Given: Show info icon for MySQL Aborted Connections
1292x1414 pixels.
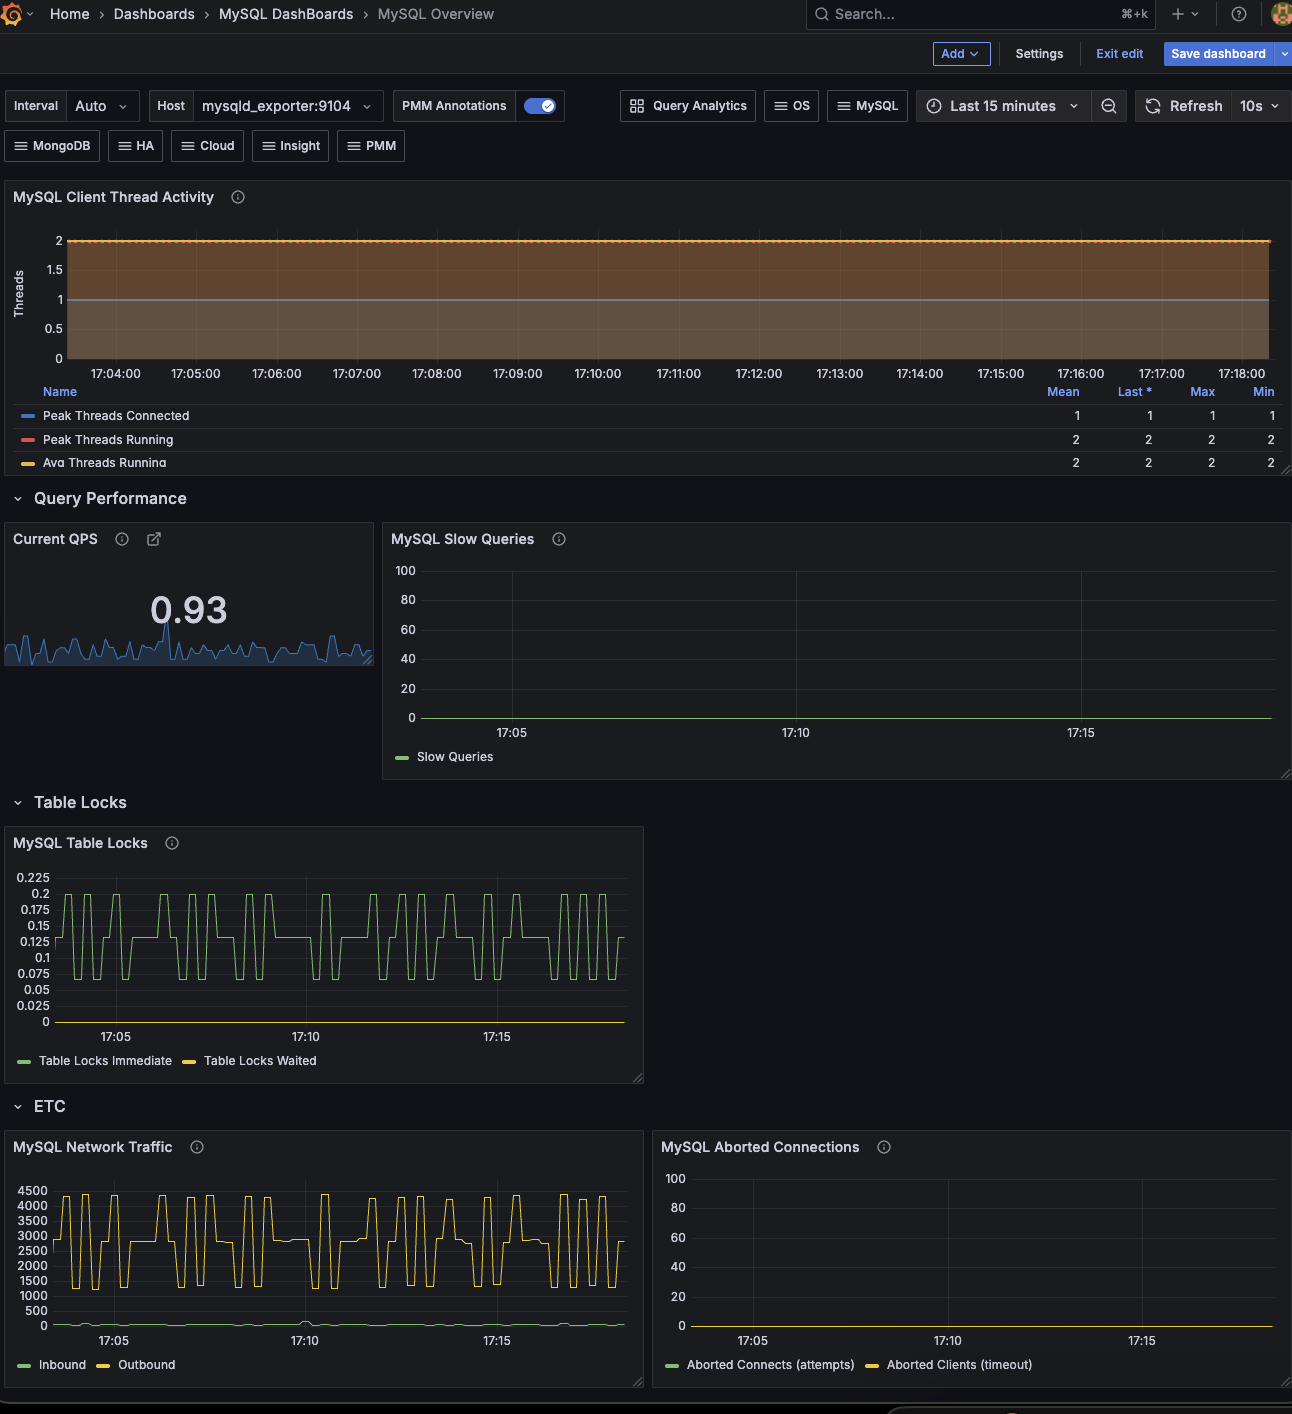Looking at the screenshot, I should [x=884, y=1147].
